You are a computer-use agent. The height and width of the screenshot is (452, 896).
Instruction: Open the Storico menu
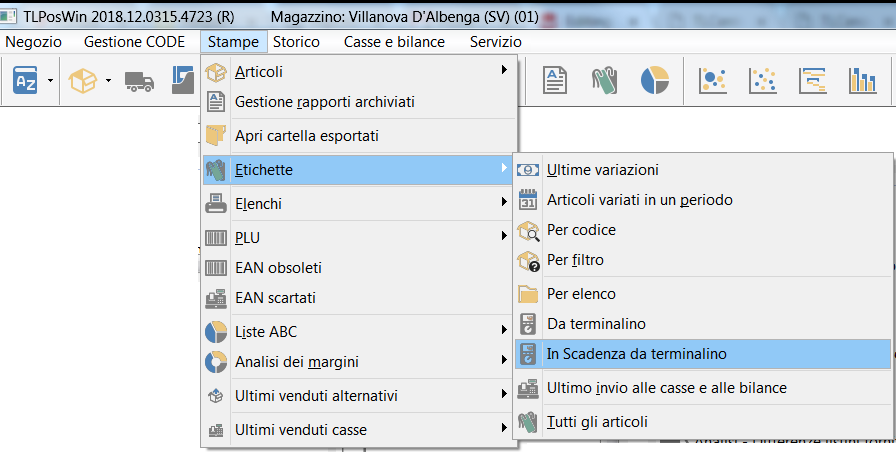coord(296,42)
